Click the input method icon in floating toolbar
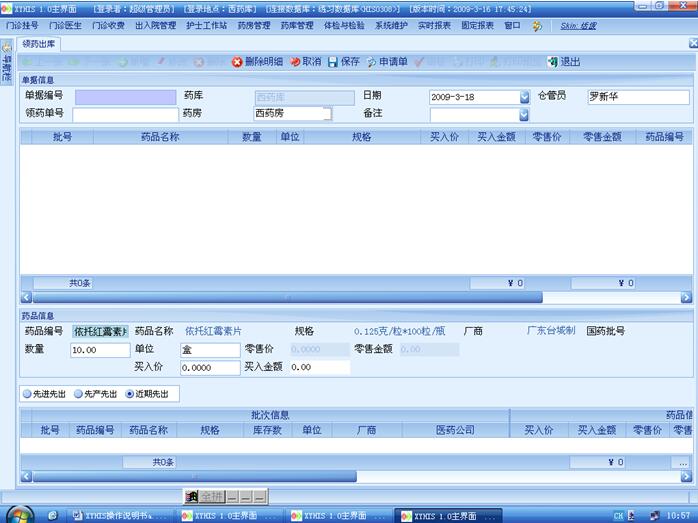Image resolution: width=698 pixels, height=523 pixels. (191, 496)
